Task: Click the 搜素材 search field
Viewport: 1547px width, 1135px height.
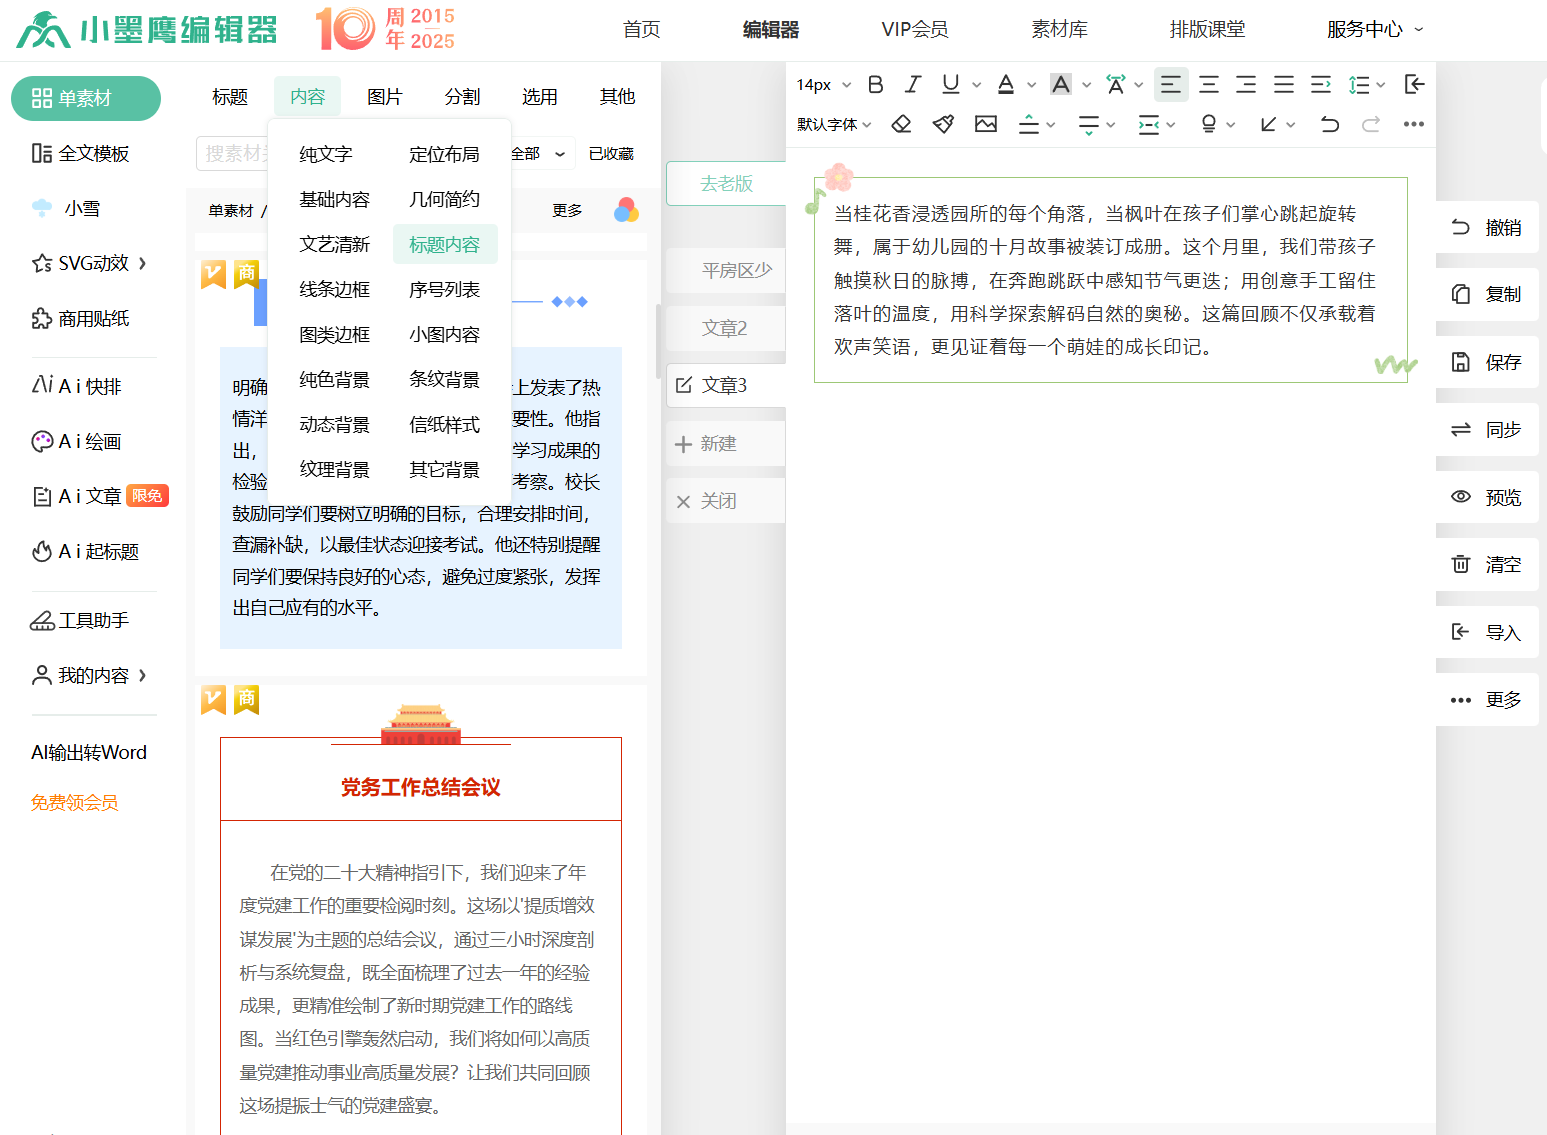Action: 234,154
